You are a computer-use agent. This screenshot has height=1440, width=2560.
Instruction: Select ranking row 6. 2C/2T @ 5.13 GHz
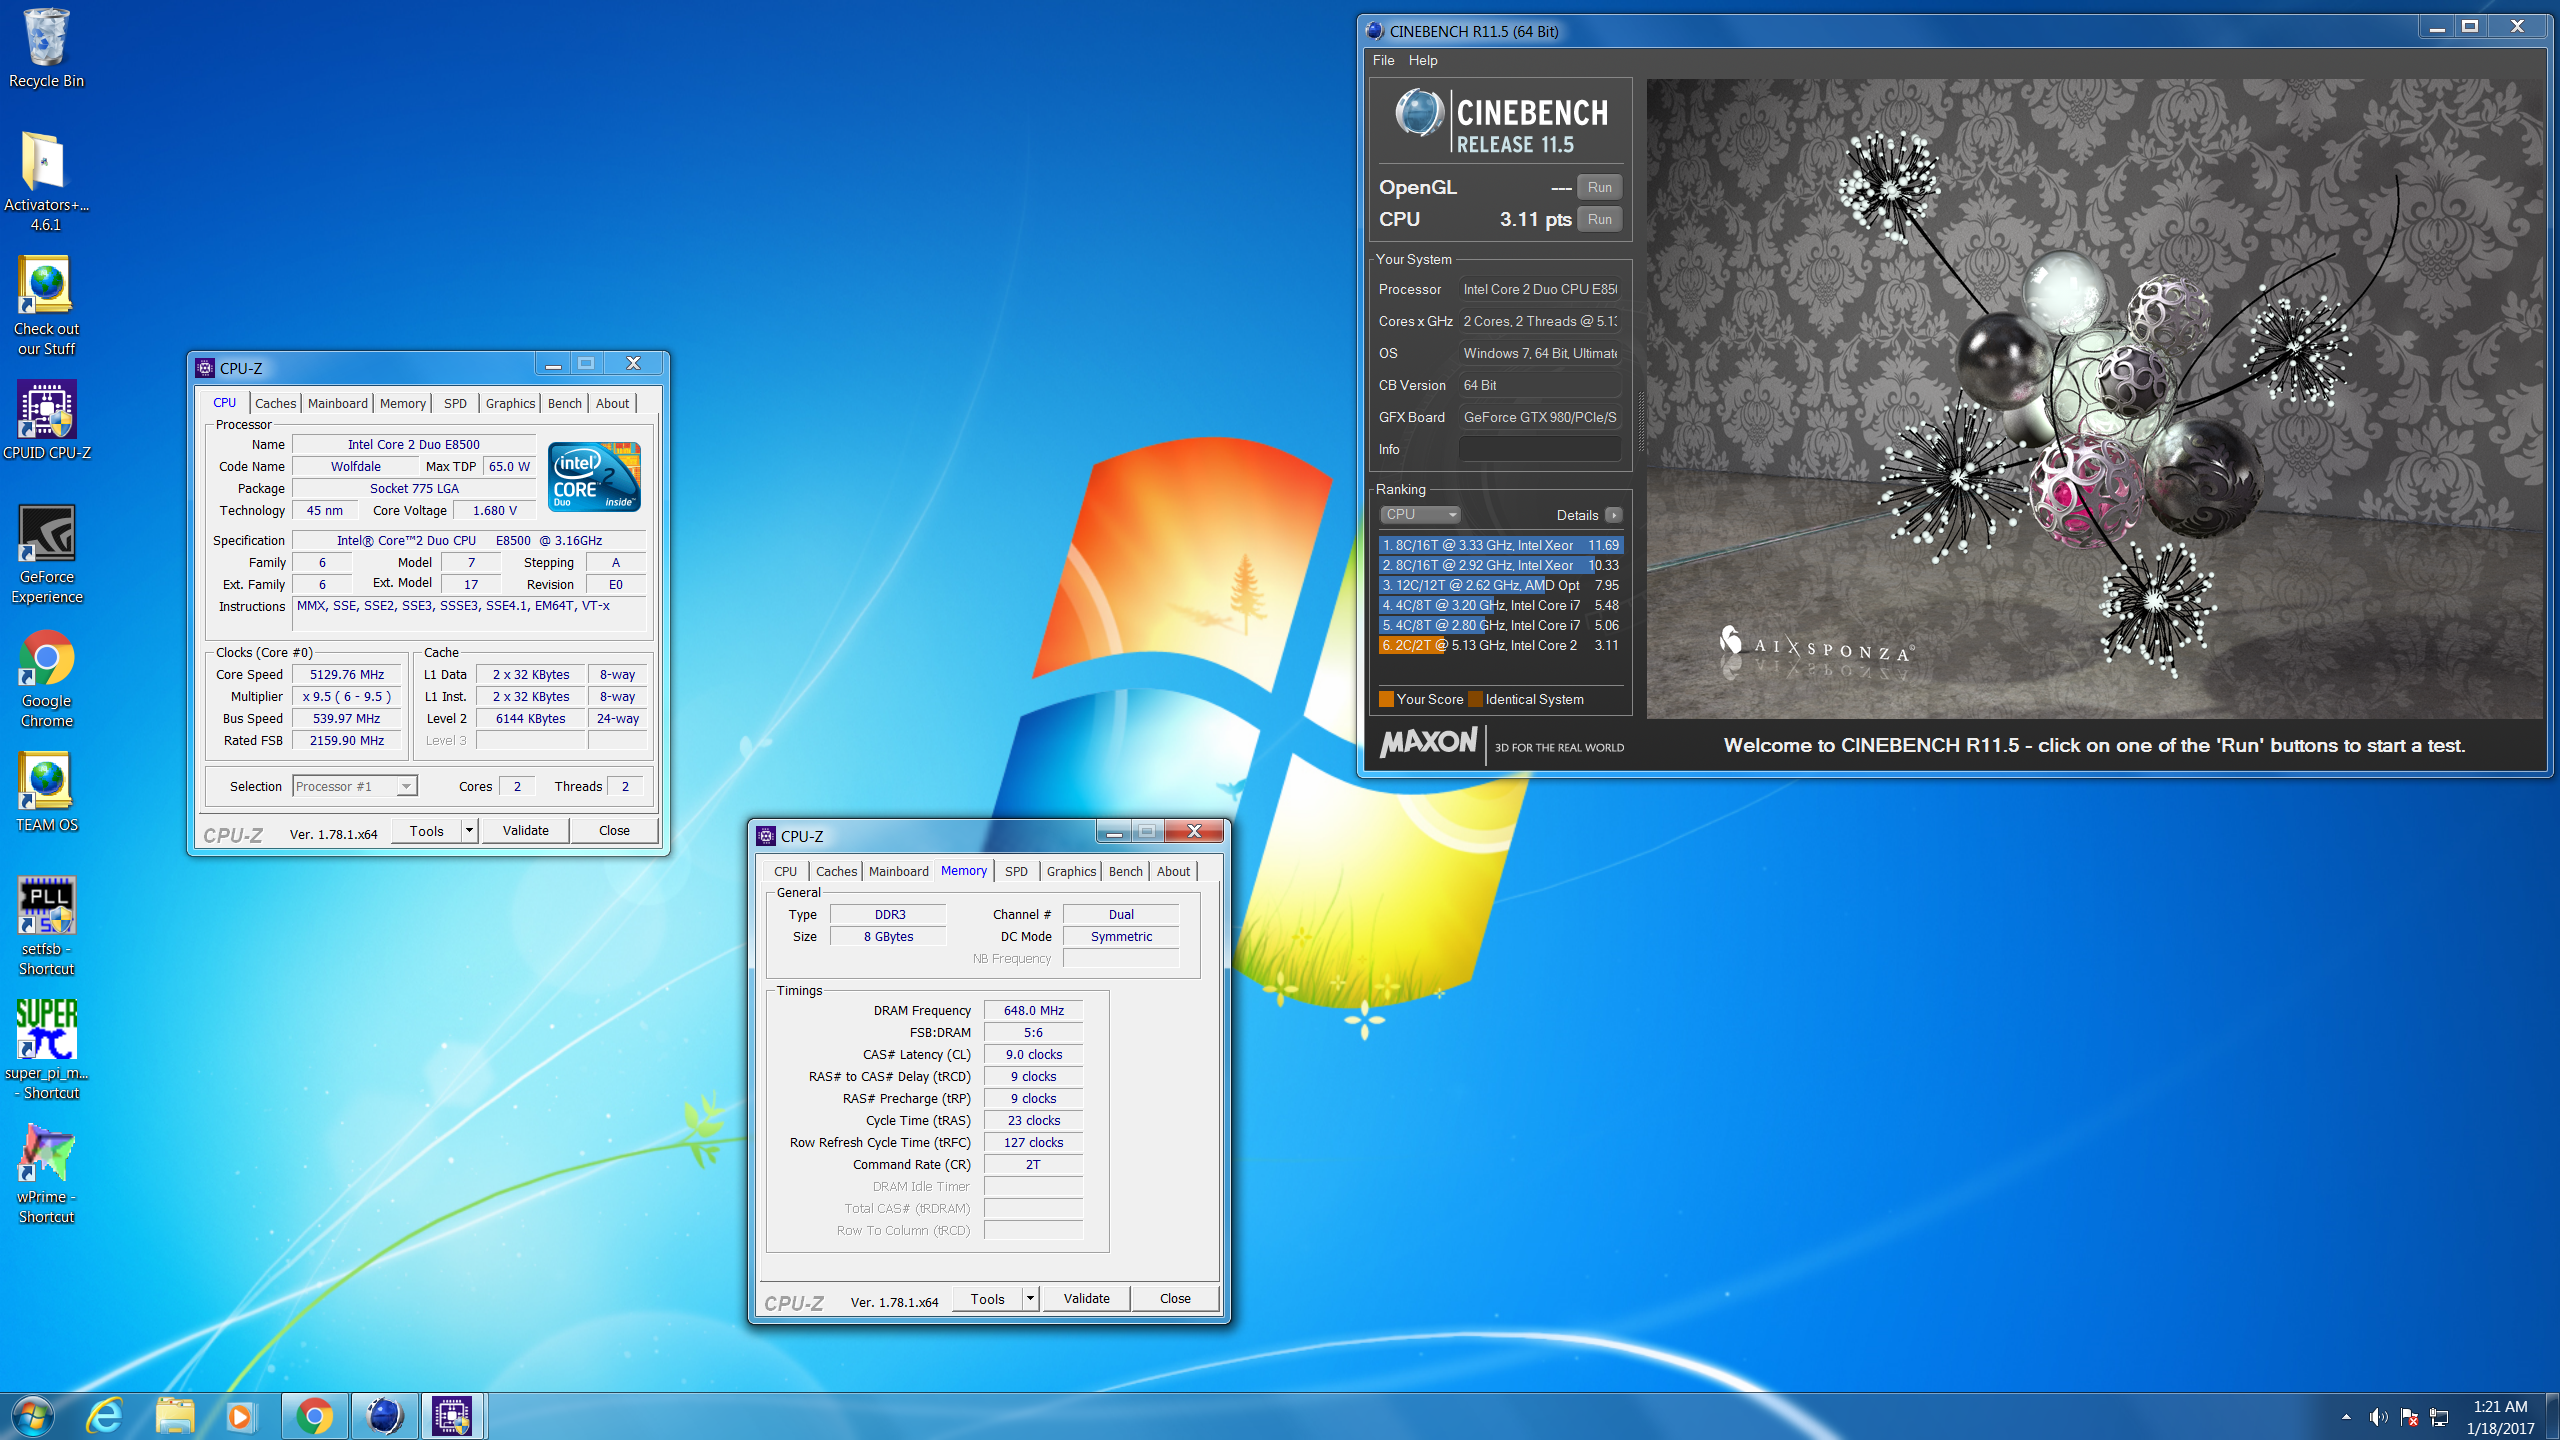pos(1501,645)
